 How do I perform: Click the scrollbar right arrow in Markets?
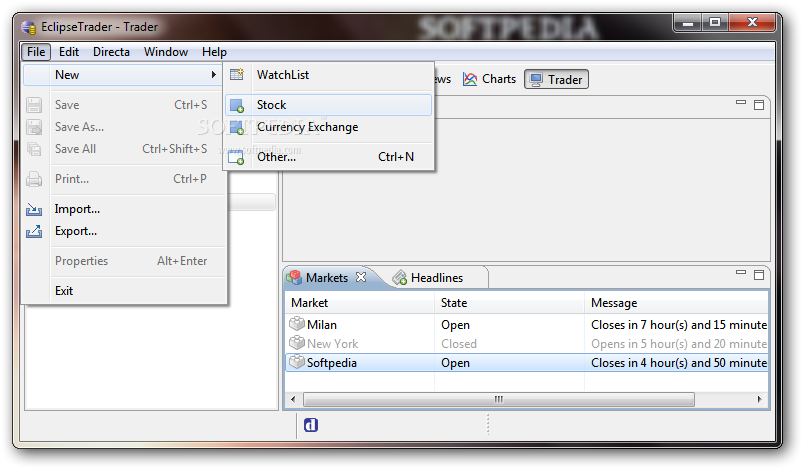[759, 399]
